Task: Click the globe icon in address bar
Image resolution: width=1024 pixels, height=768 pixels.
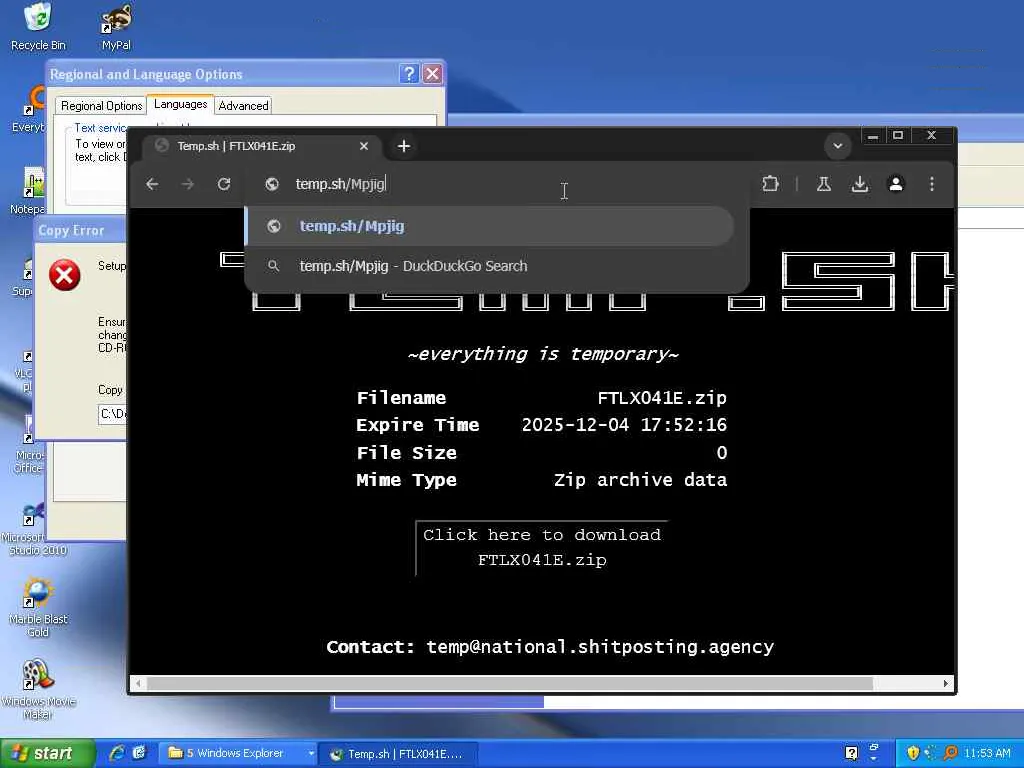Action: click(272, 184)
